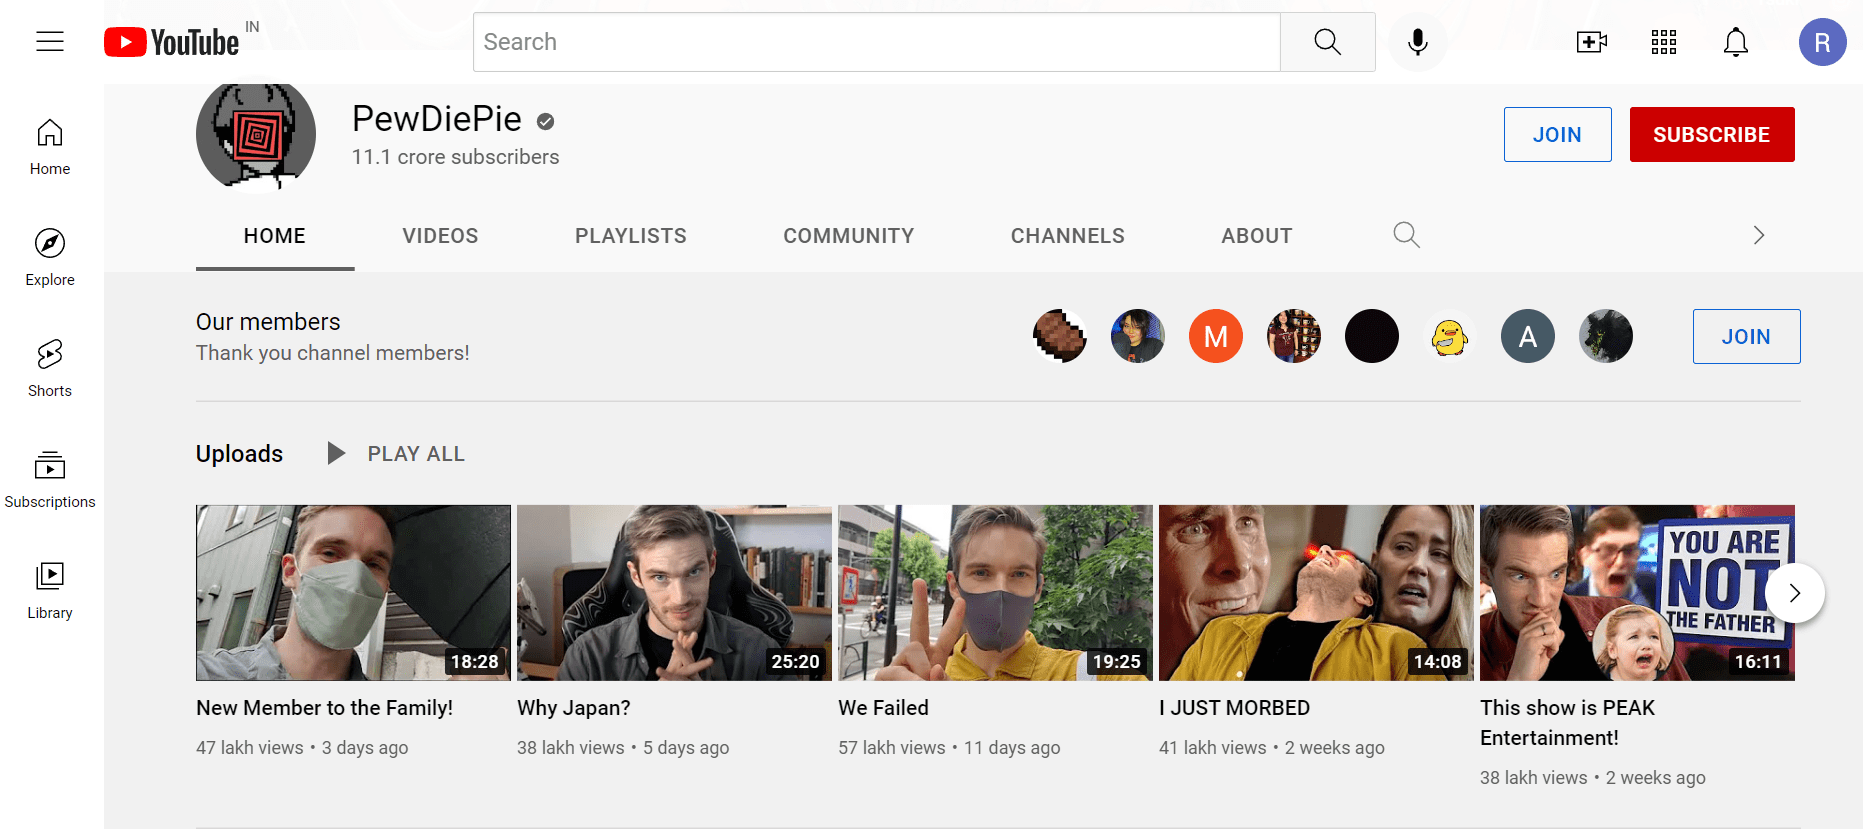Image resolution: width=1863 pixels, height=829 pixels.
Task: Open the YouTube apps grid
Action: coord(1664,42)
